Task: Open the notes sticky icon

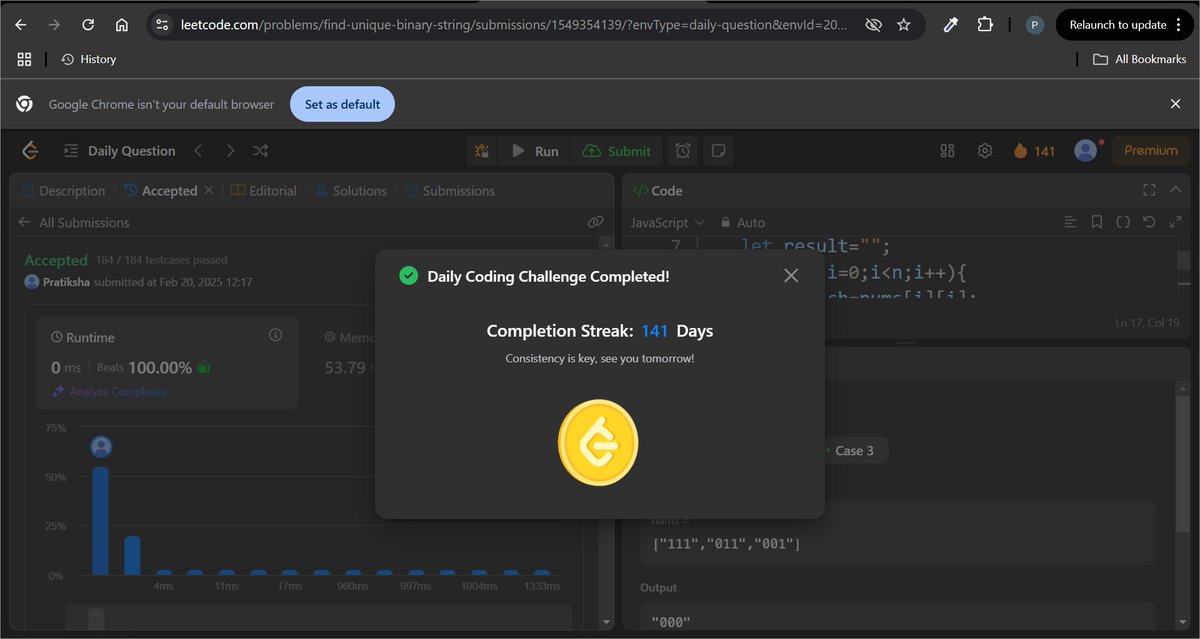Action: point(717,151)
